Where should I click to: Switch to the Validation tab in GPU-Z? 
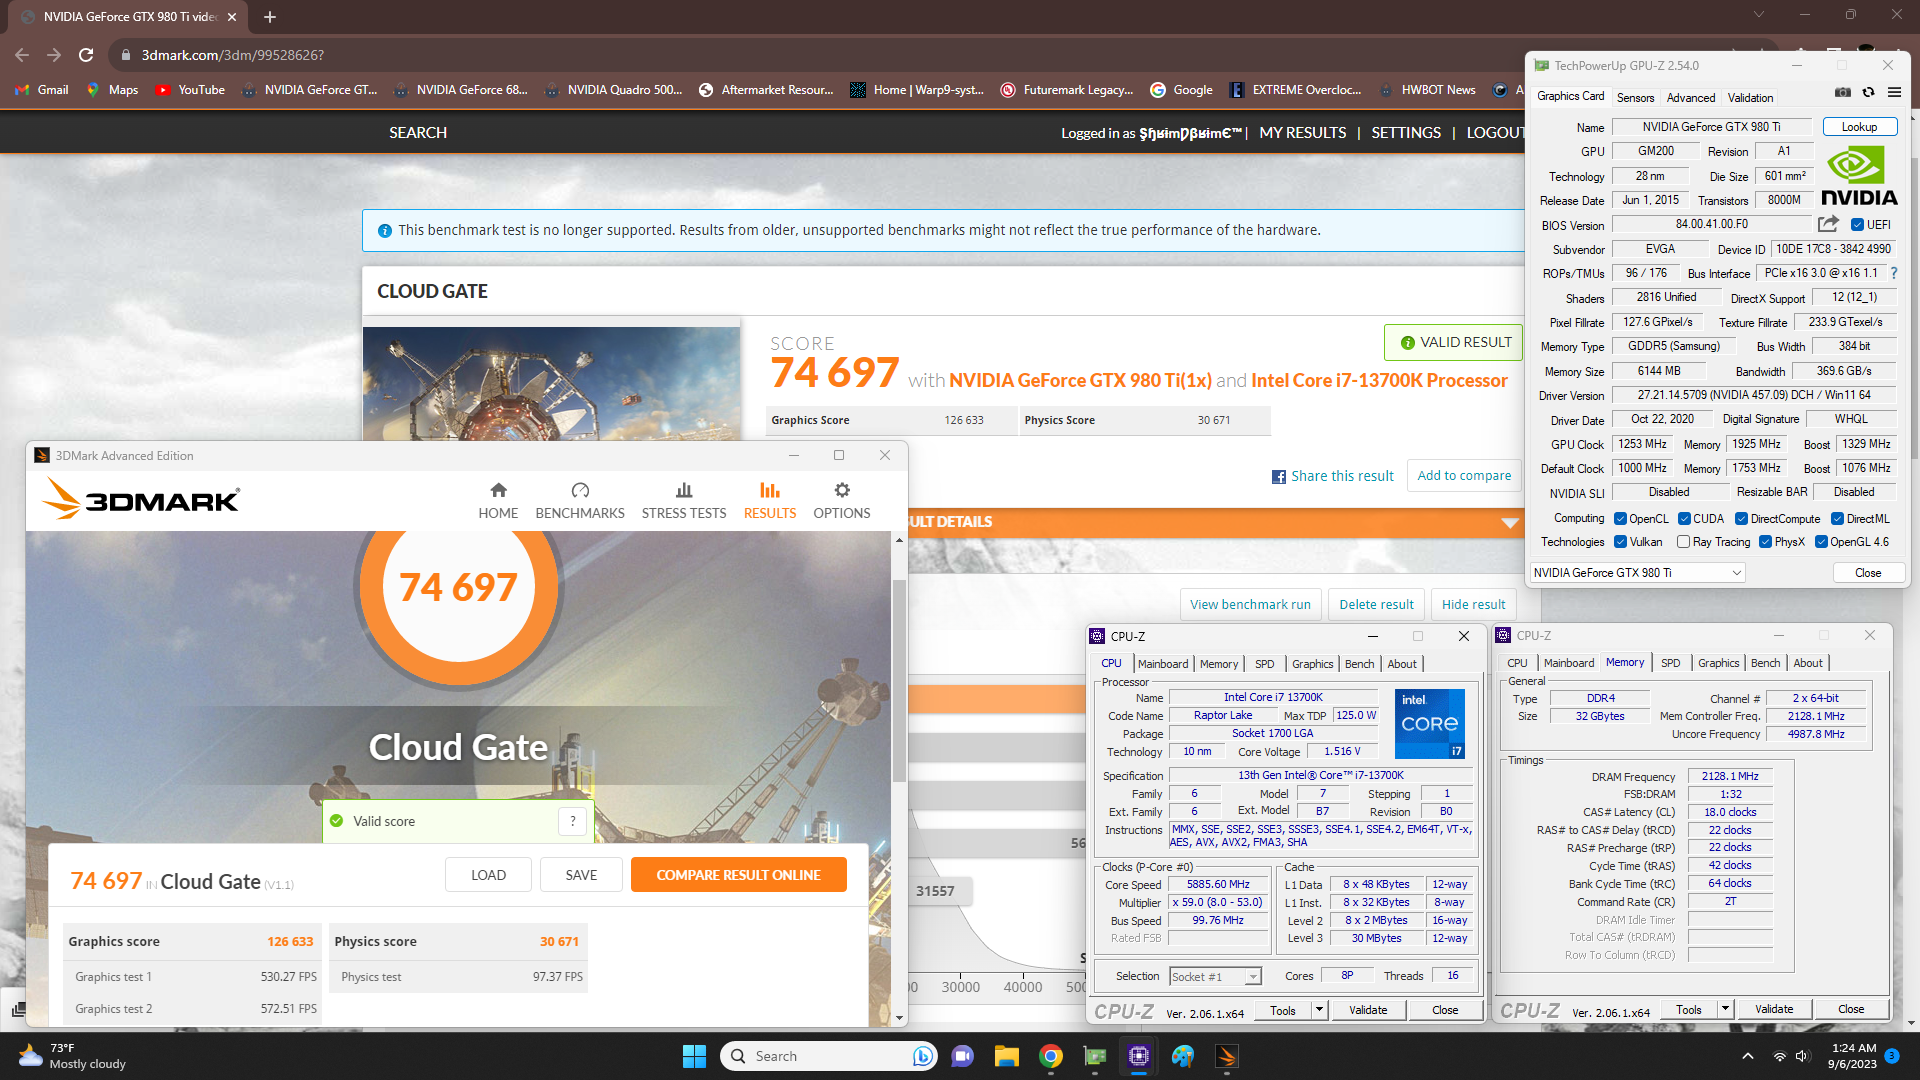[x=1750, y=97]
